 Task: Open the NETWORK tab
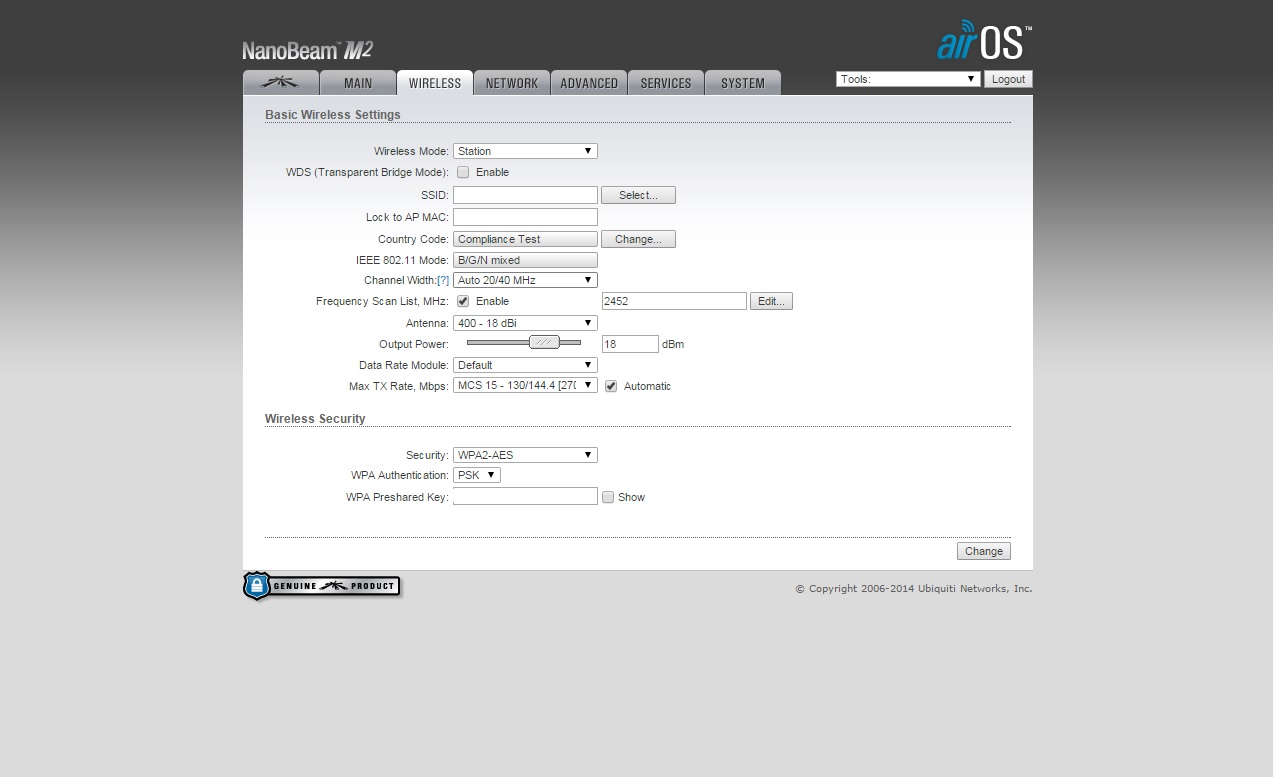point(512,83)
